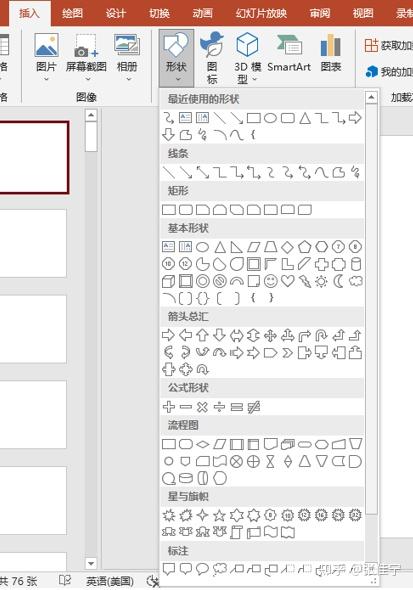Image resolution: width=413 pixels, height=590 pixels.
Task: Click the 获取加载项 button
Action: [x=388, y=46]
